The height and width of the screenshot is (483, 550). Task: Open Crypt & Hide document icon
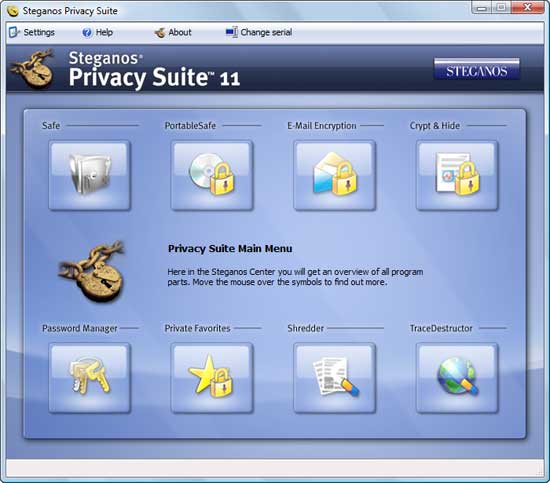(x=457, y=175)
